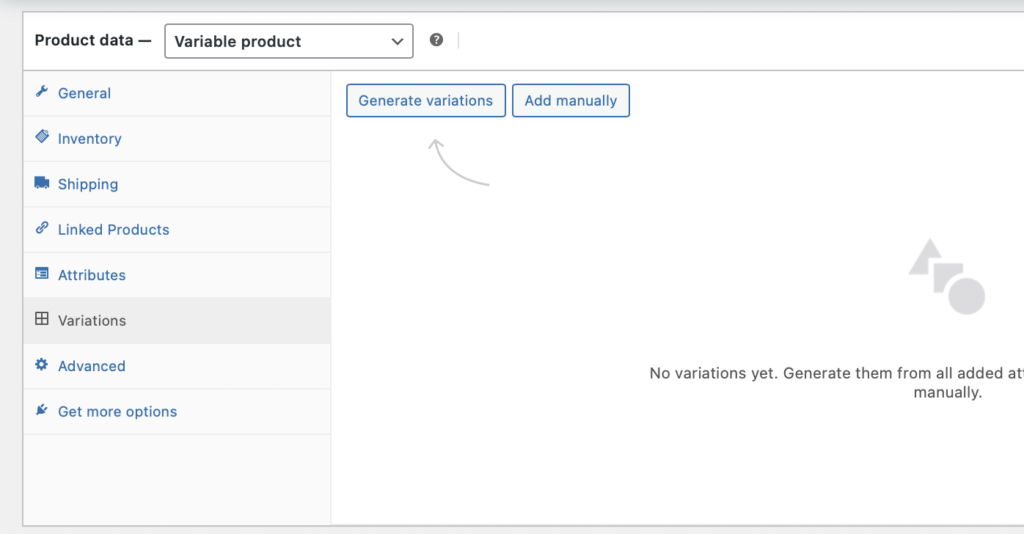The height and width of the screenshot is (534, 1024).
Task: Click the plug icon beside Get more options
Action: 41,410
